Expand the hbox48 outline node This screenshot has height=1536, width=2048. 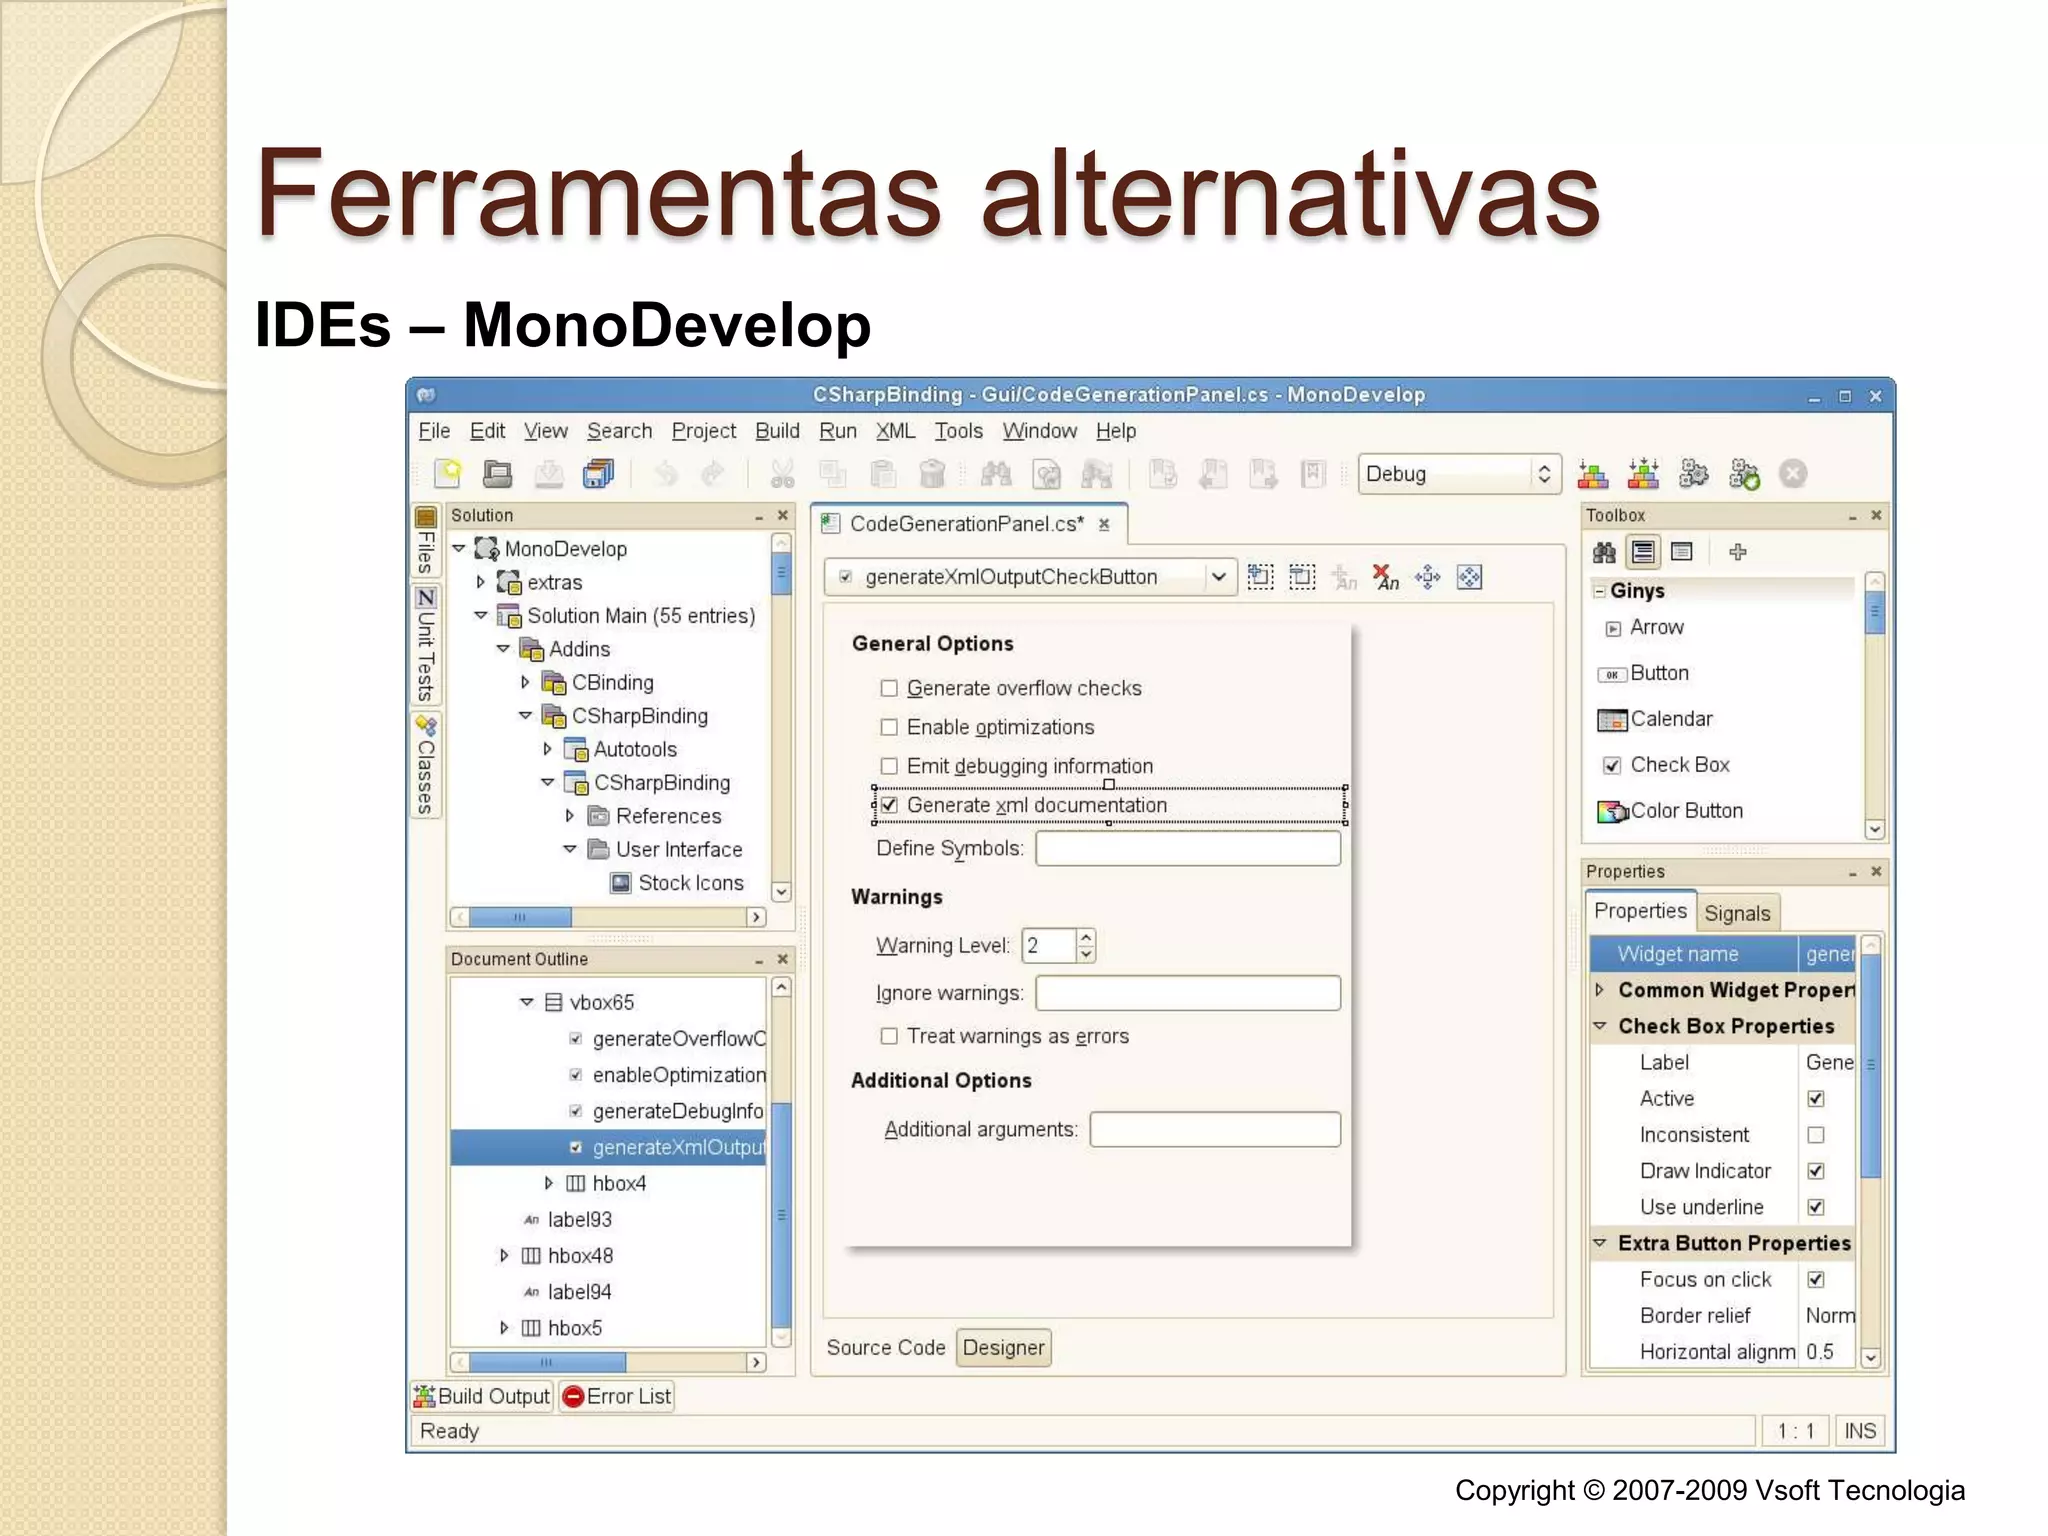coord(503,1256)
